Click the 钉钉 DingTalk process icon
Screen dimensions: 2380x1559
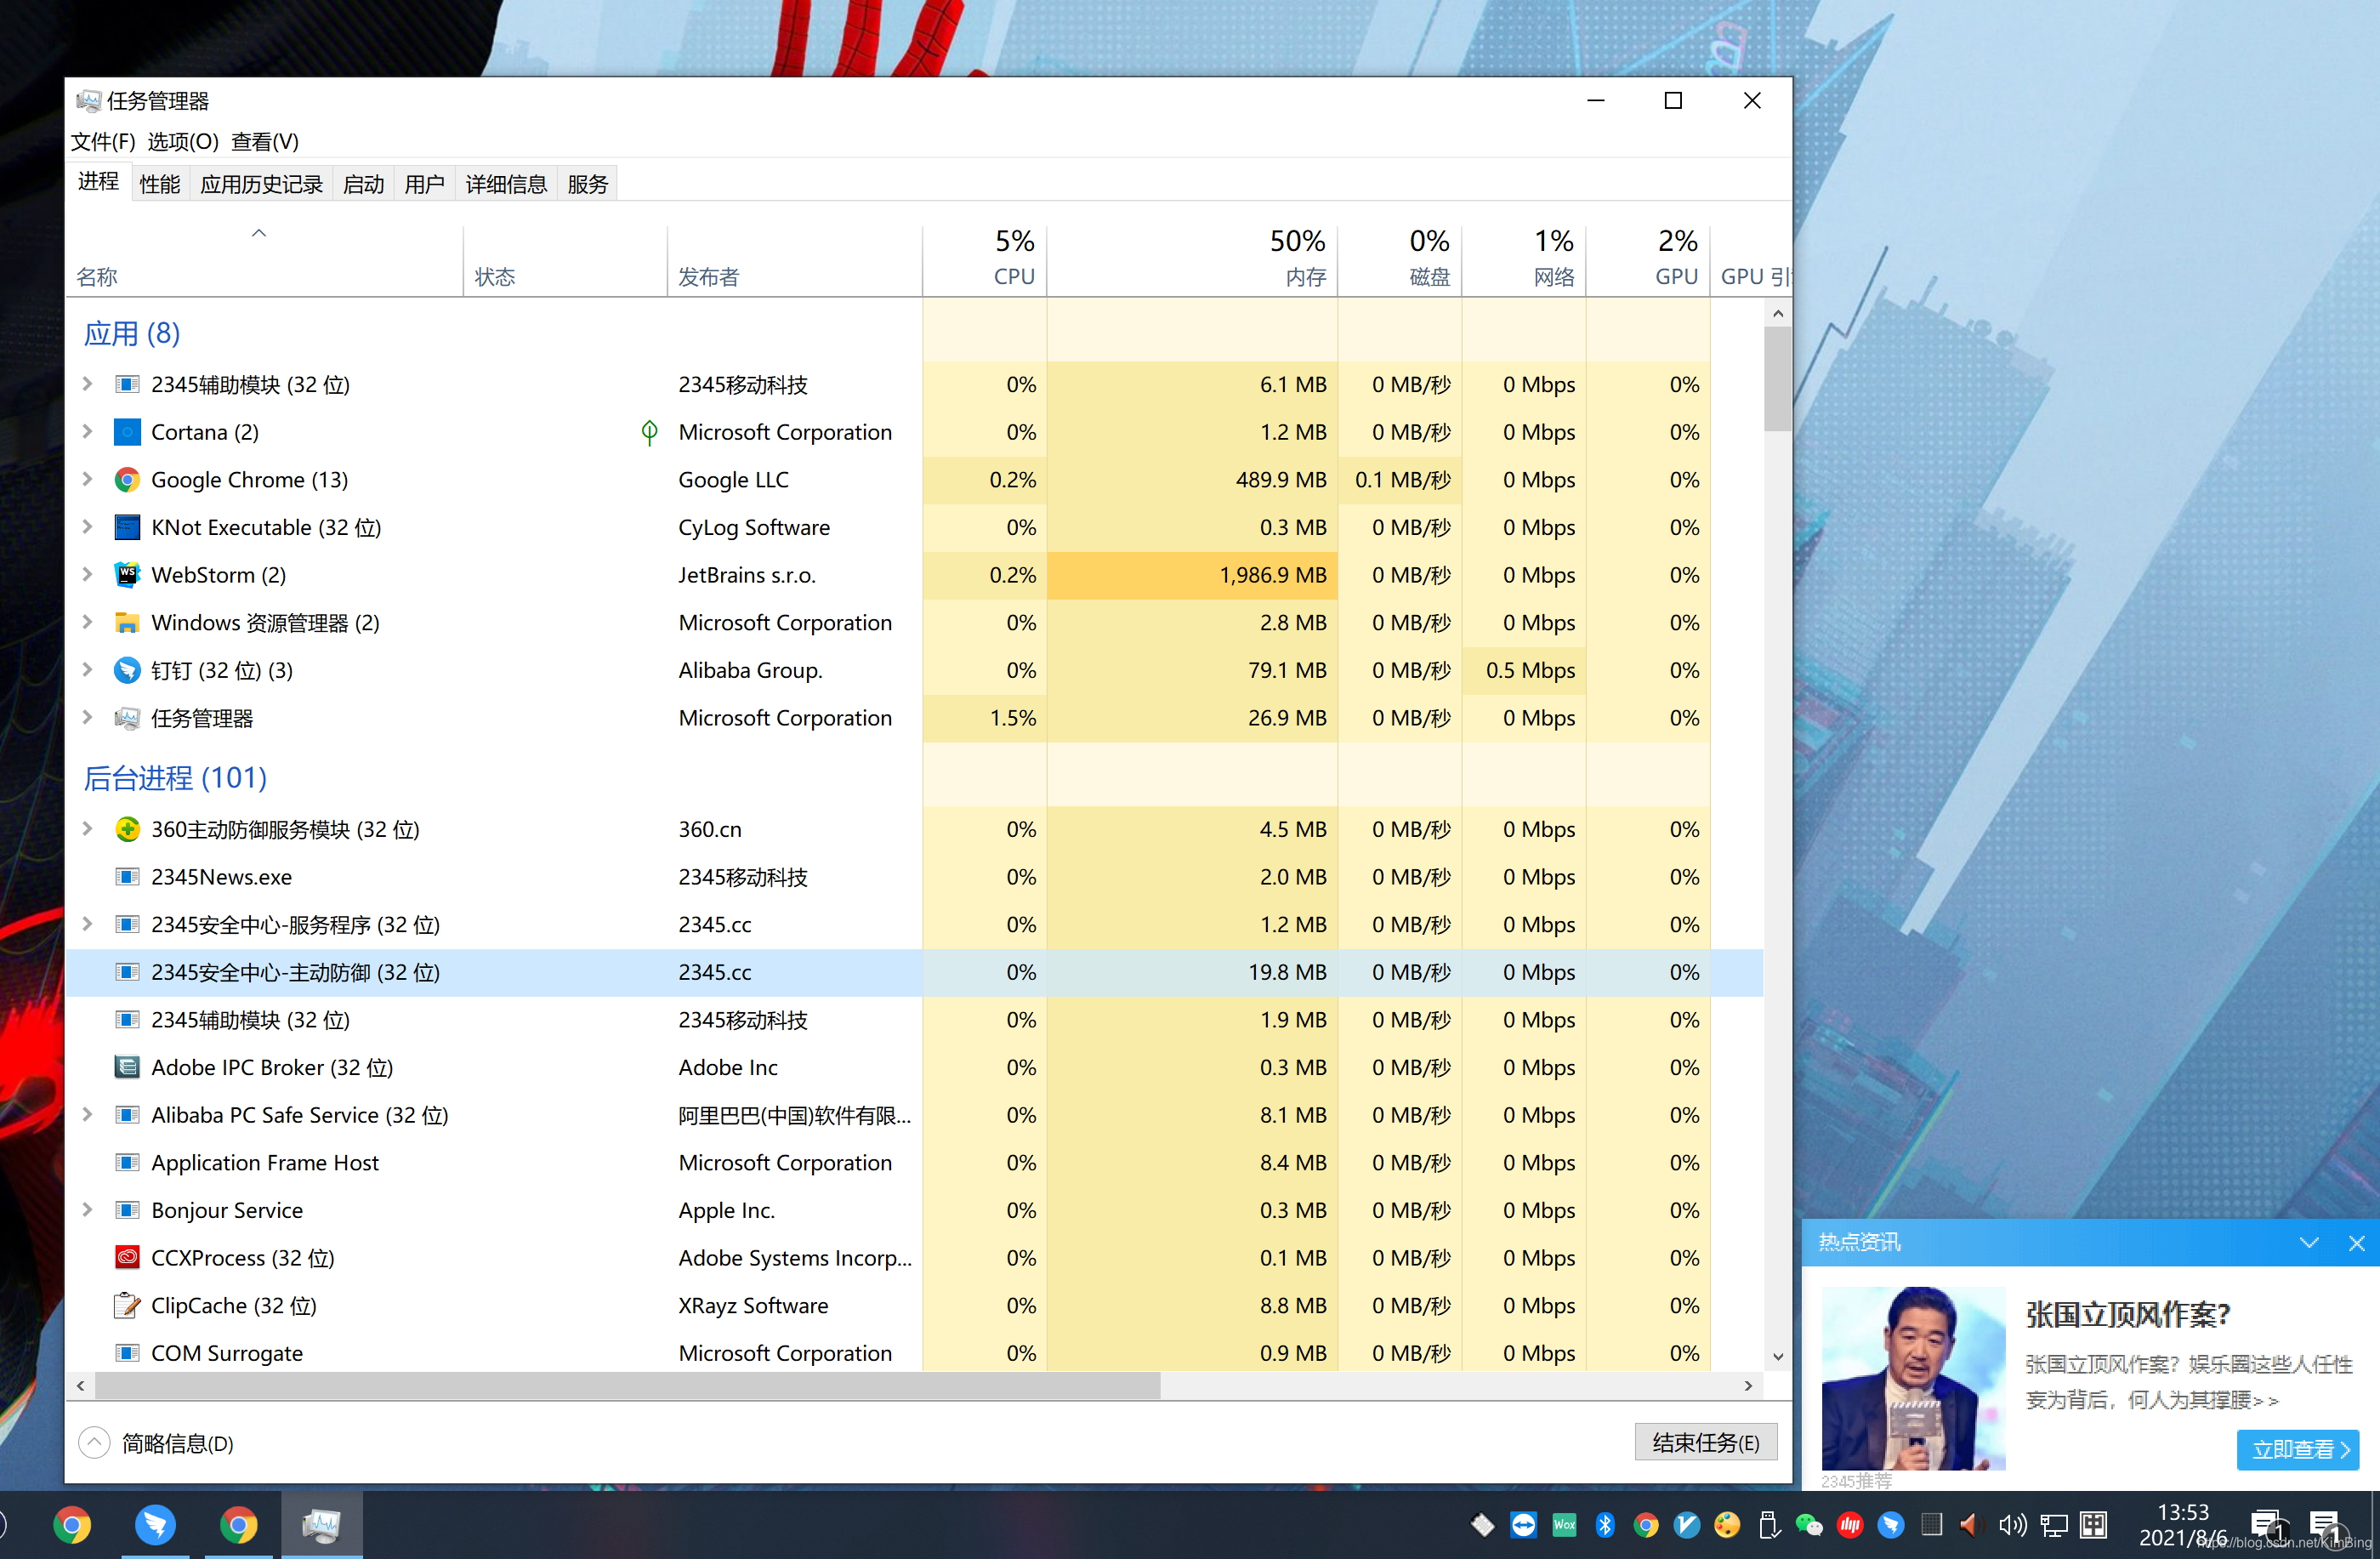click(127, 670)
